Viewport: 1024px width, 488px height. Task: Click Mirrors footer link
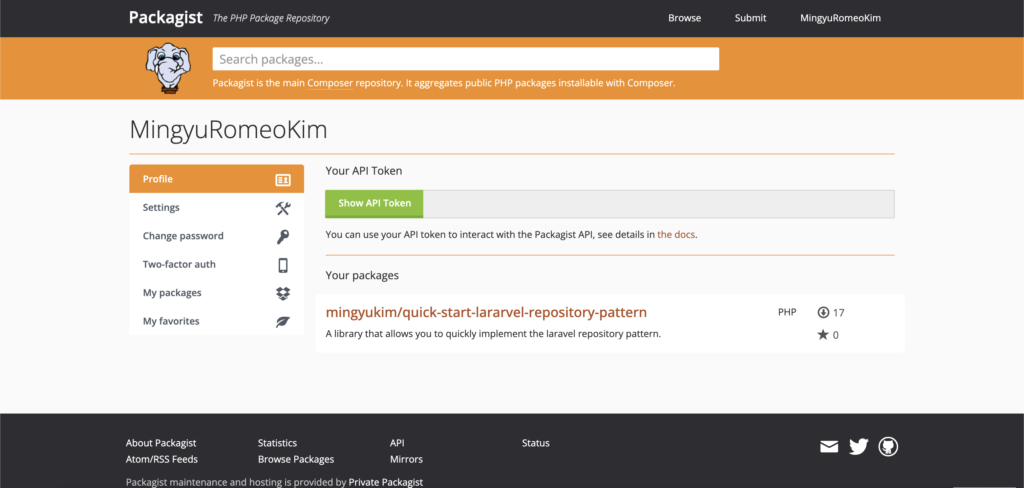[x=406, y=459]
